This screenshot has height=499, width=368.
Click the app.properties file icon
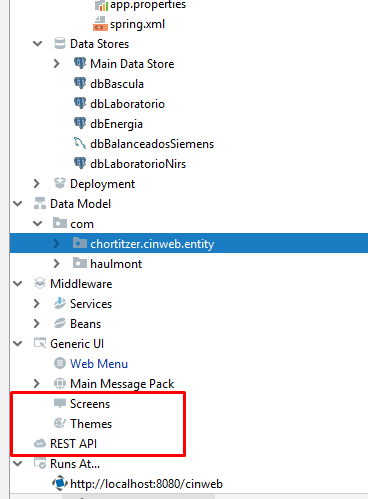coord(101,5)
